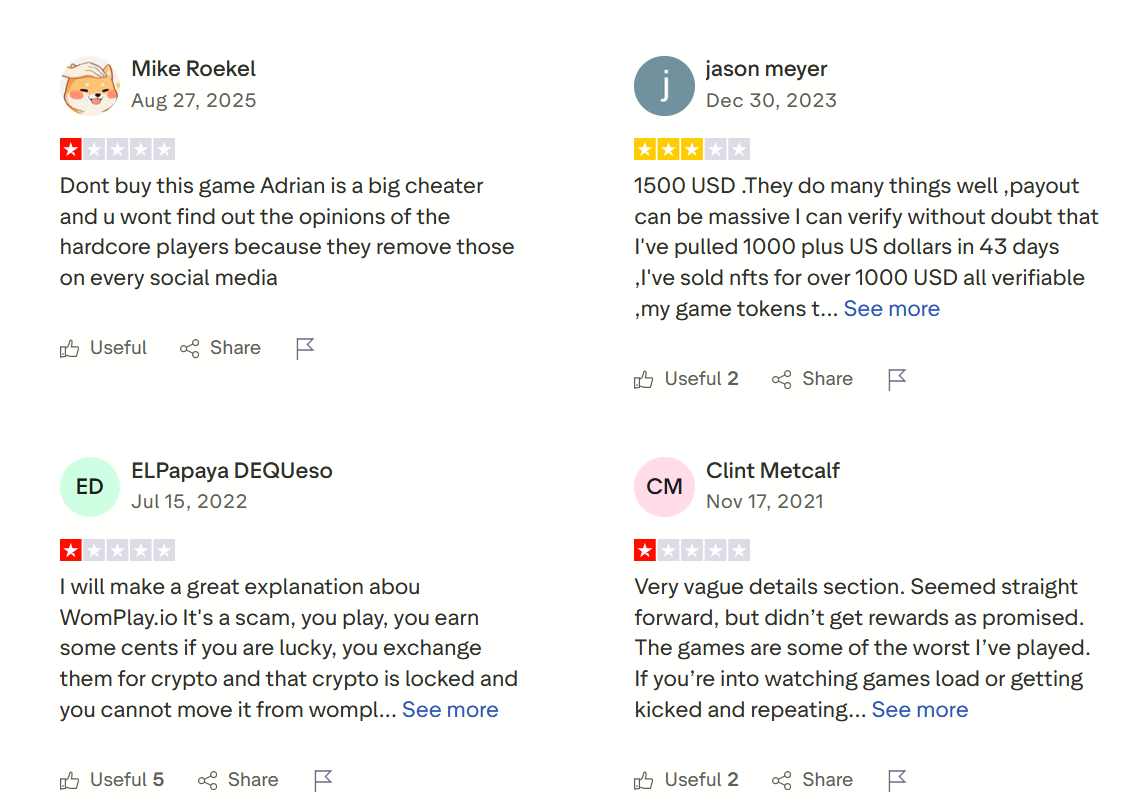Click the thumbs-up icon on Mike Roekel's review
This screenshot has width=1127, height=805.
click(70, 349)
